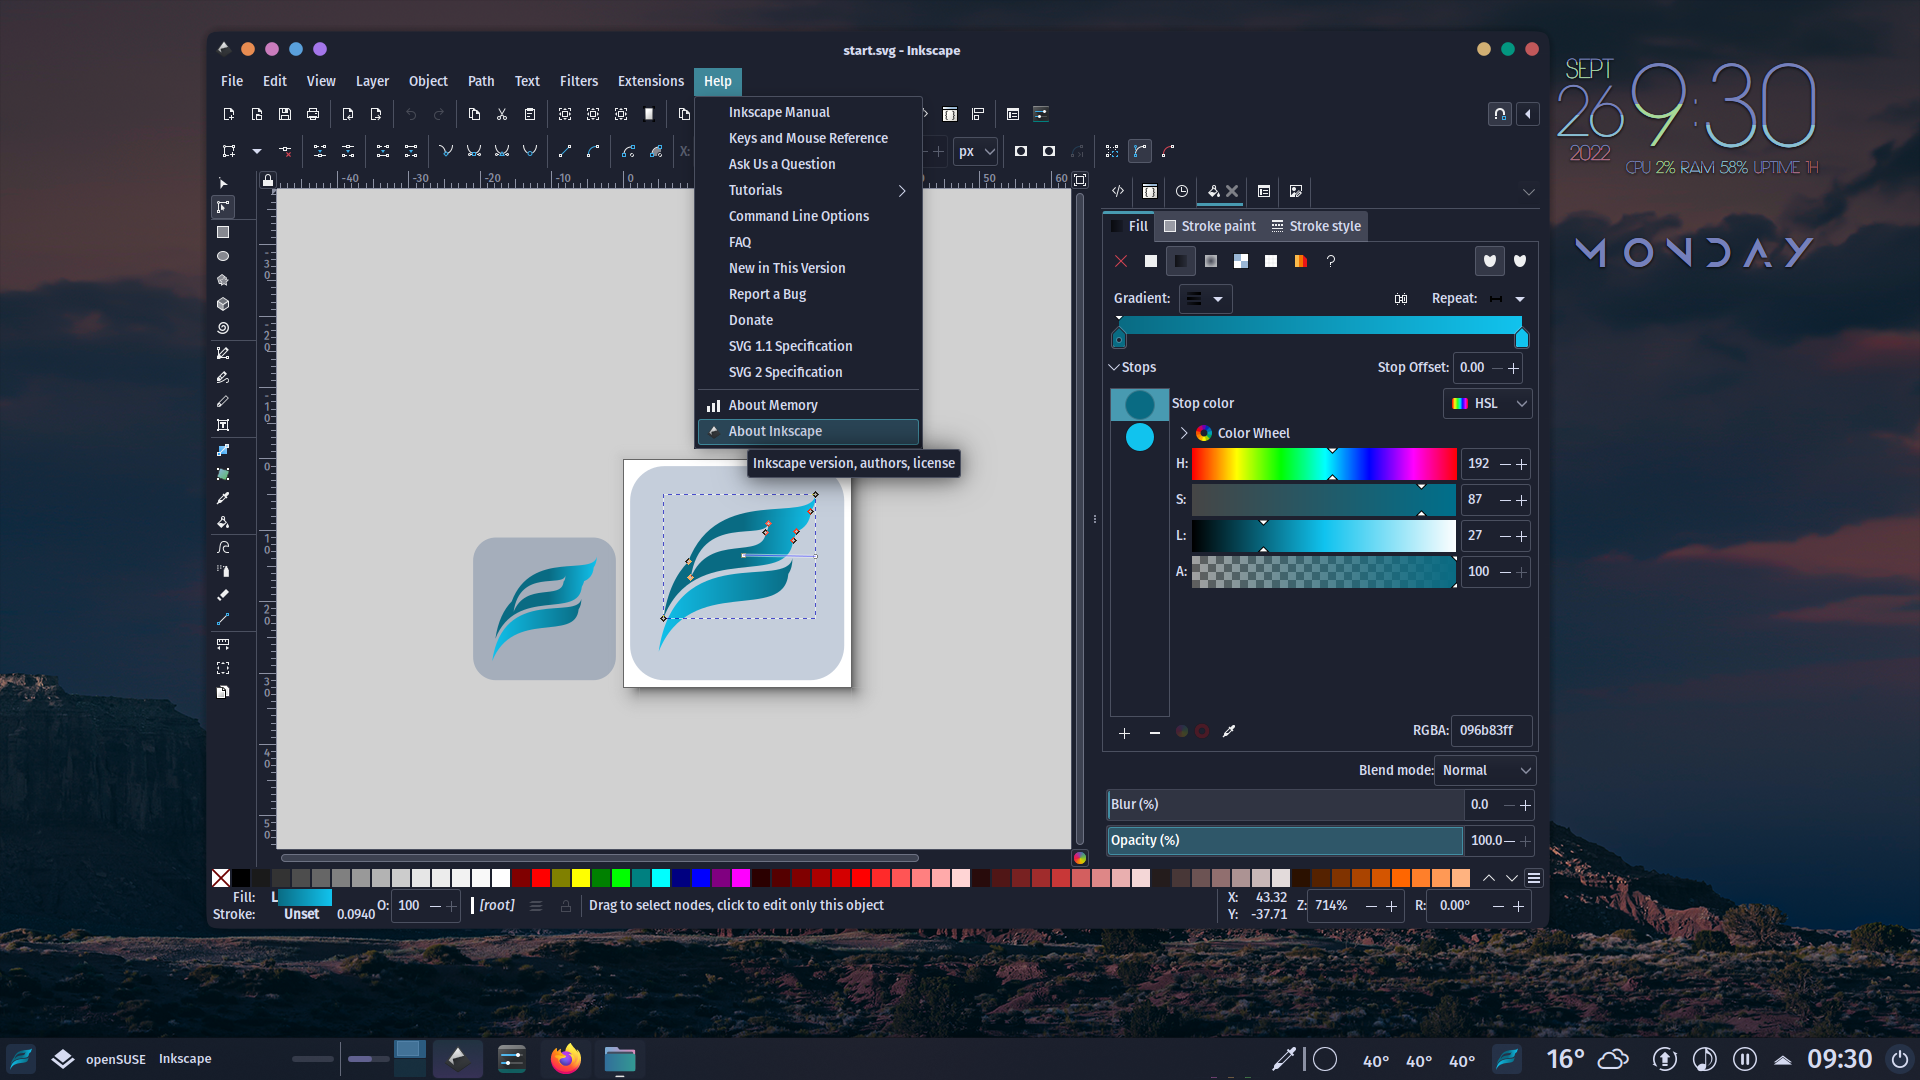This screenshot has height=1080, width=1920.
Task: Select the Paint Bucket tool
Action: (x=223, y=522)
